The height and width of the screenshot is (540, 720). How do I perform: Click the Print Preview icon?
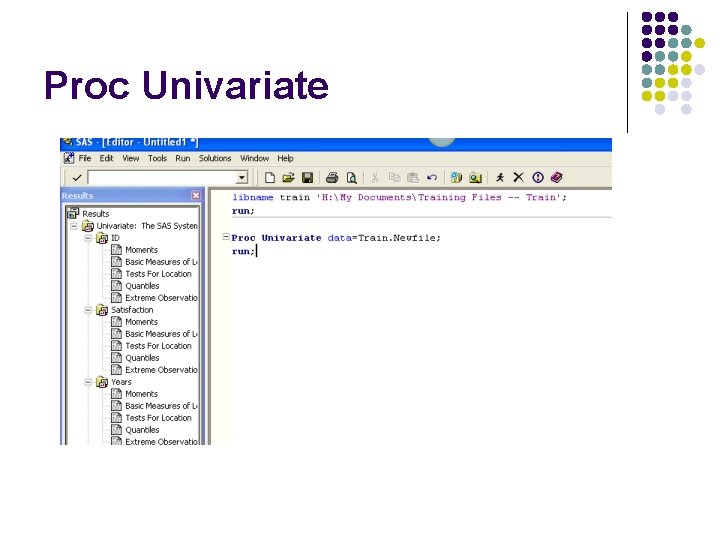[x=351, y=178]
